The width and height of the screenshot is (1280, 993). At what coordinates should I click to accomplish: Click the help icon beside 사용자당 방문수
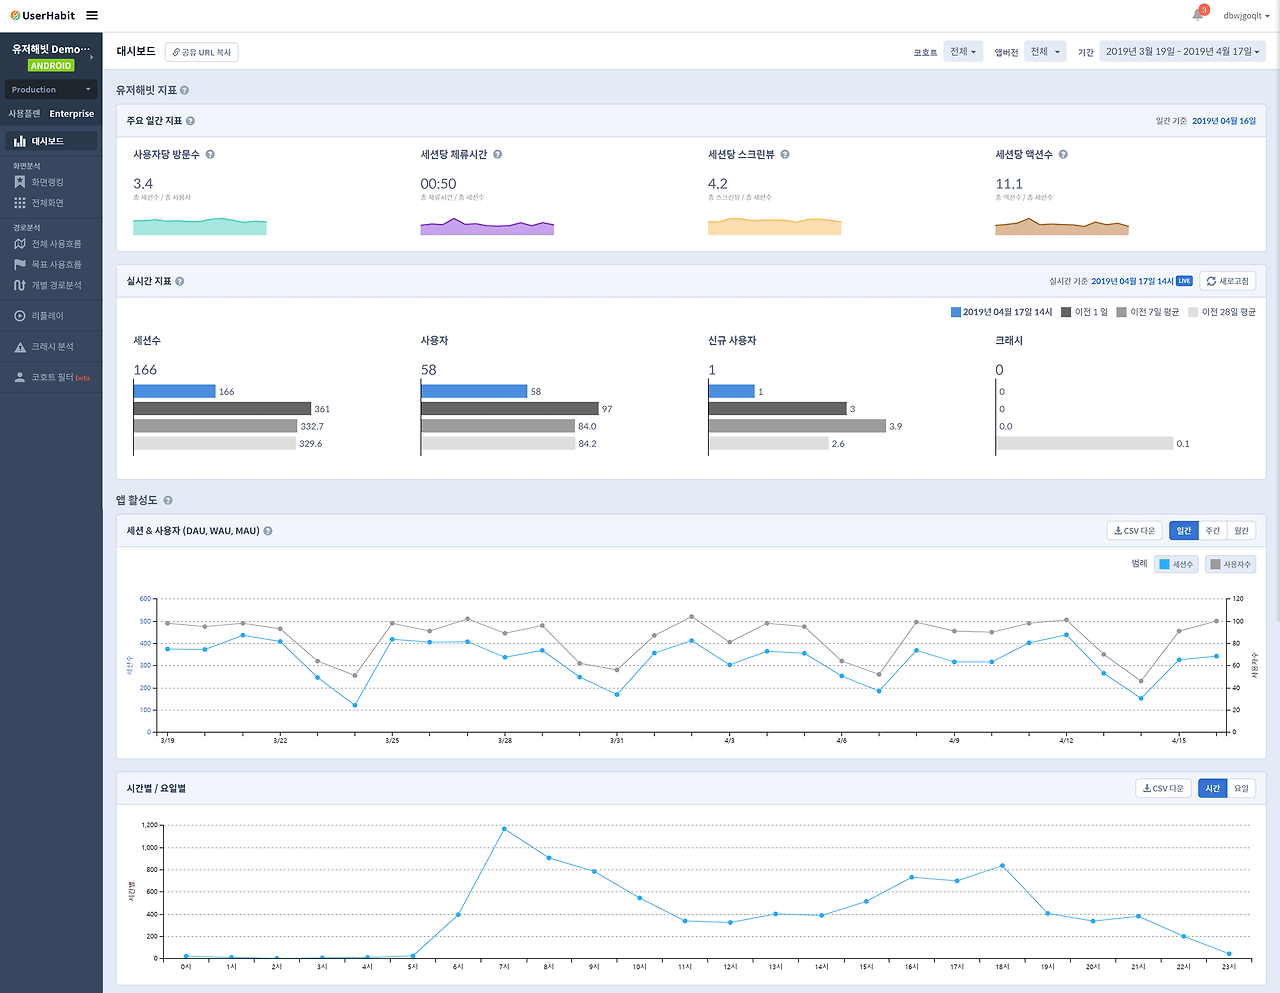210,155
